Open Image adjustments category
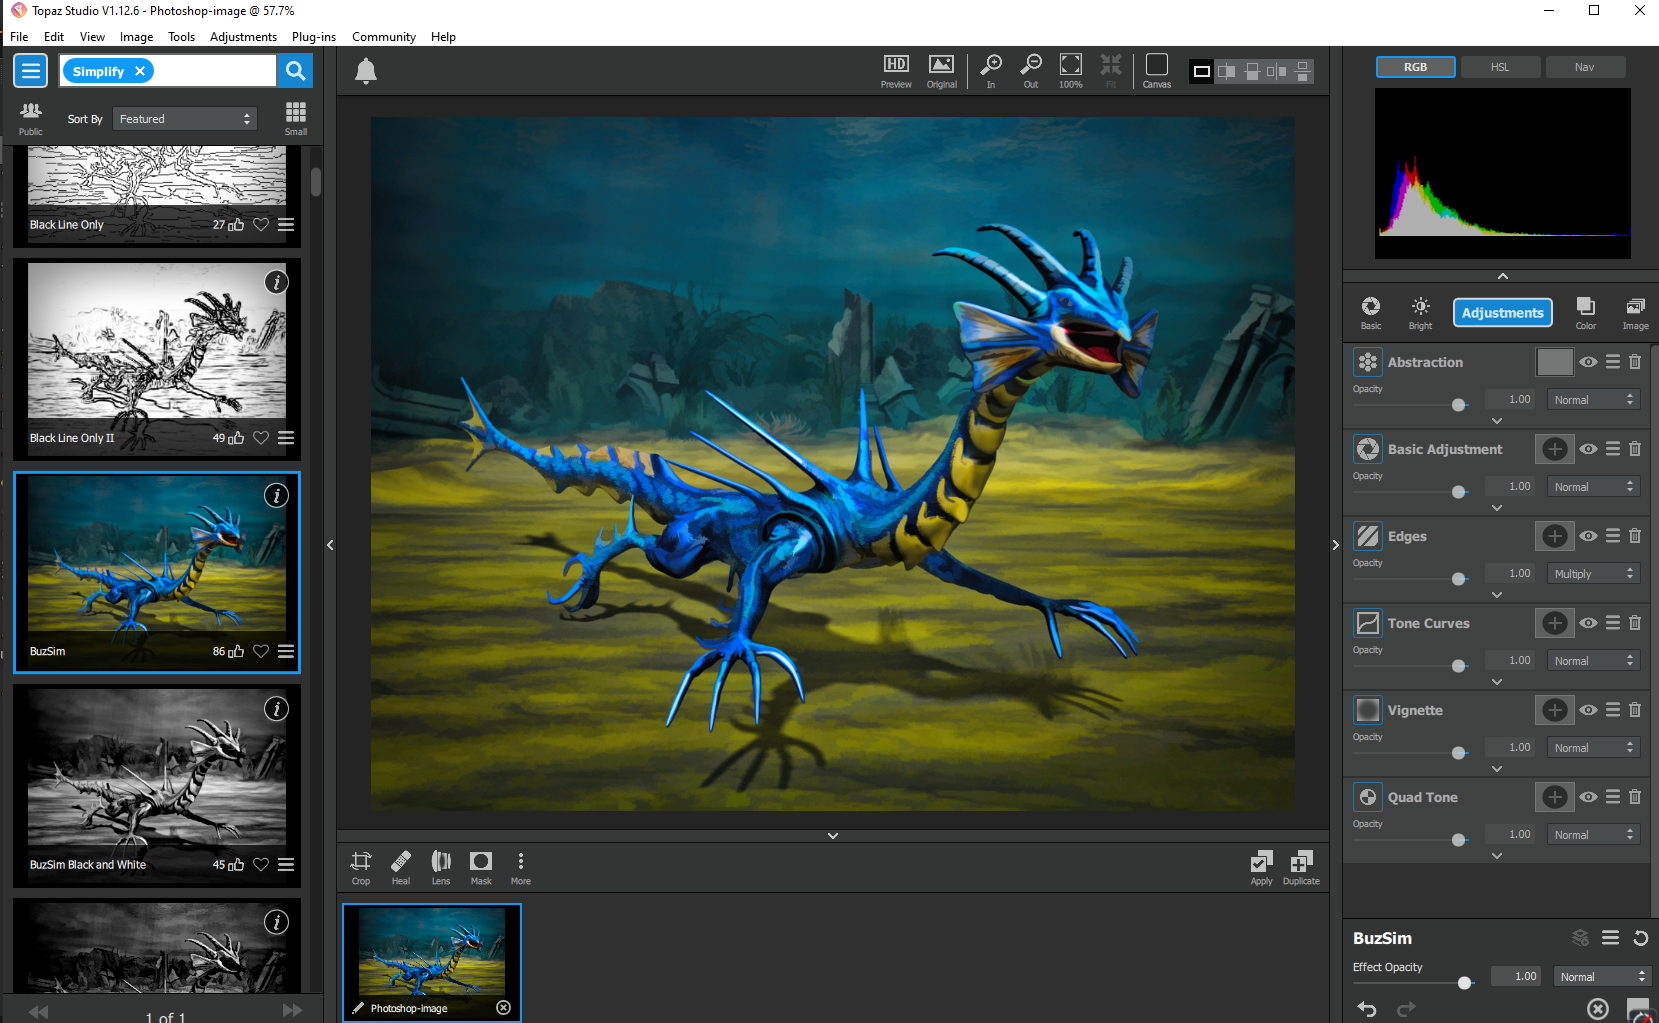Viewport: 1659px width, 1023px height. tap(1635, 312)
